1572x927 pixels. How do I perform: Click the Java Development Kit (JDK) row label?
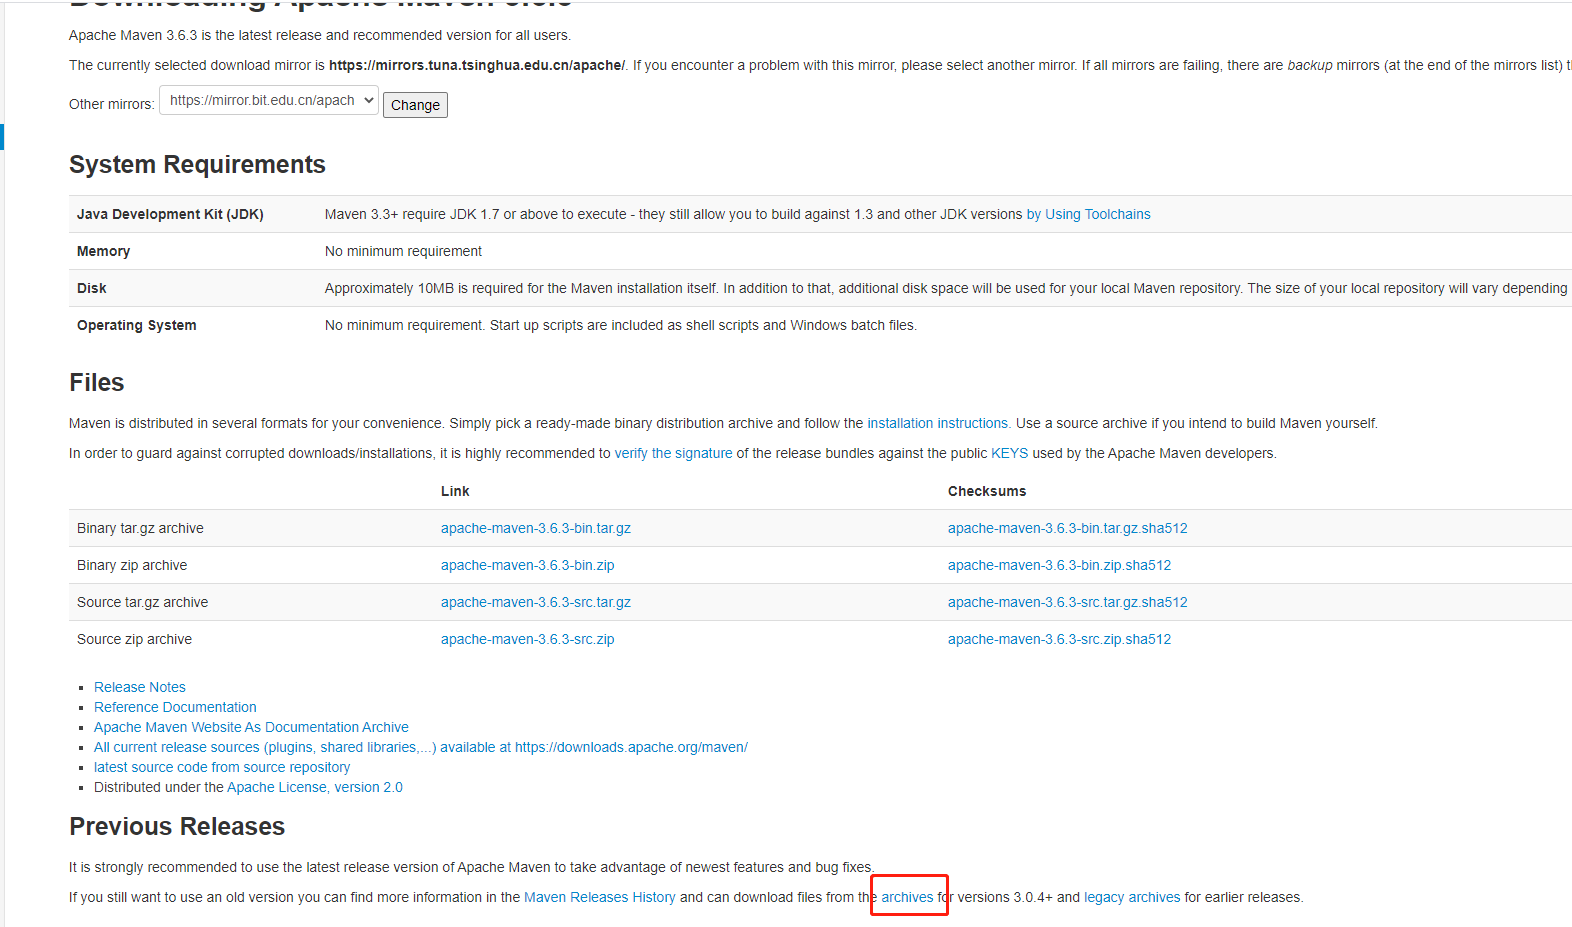click(x=170, y=214)
